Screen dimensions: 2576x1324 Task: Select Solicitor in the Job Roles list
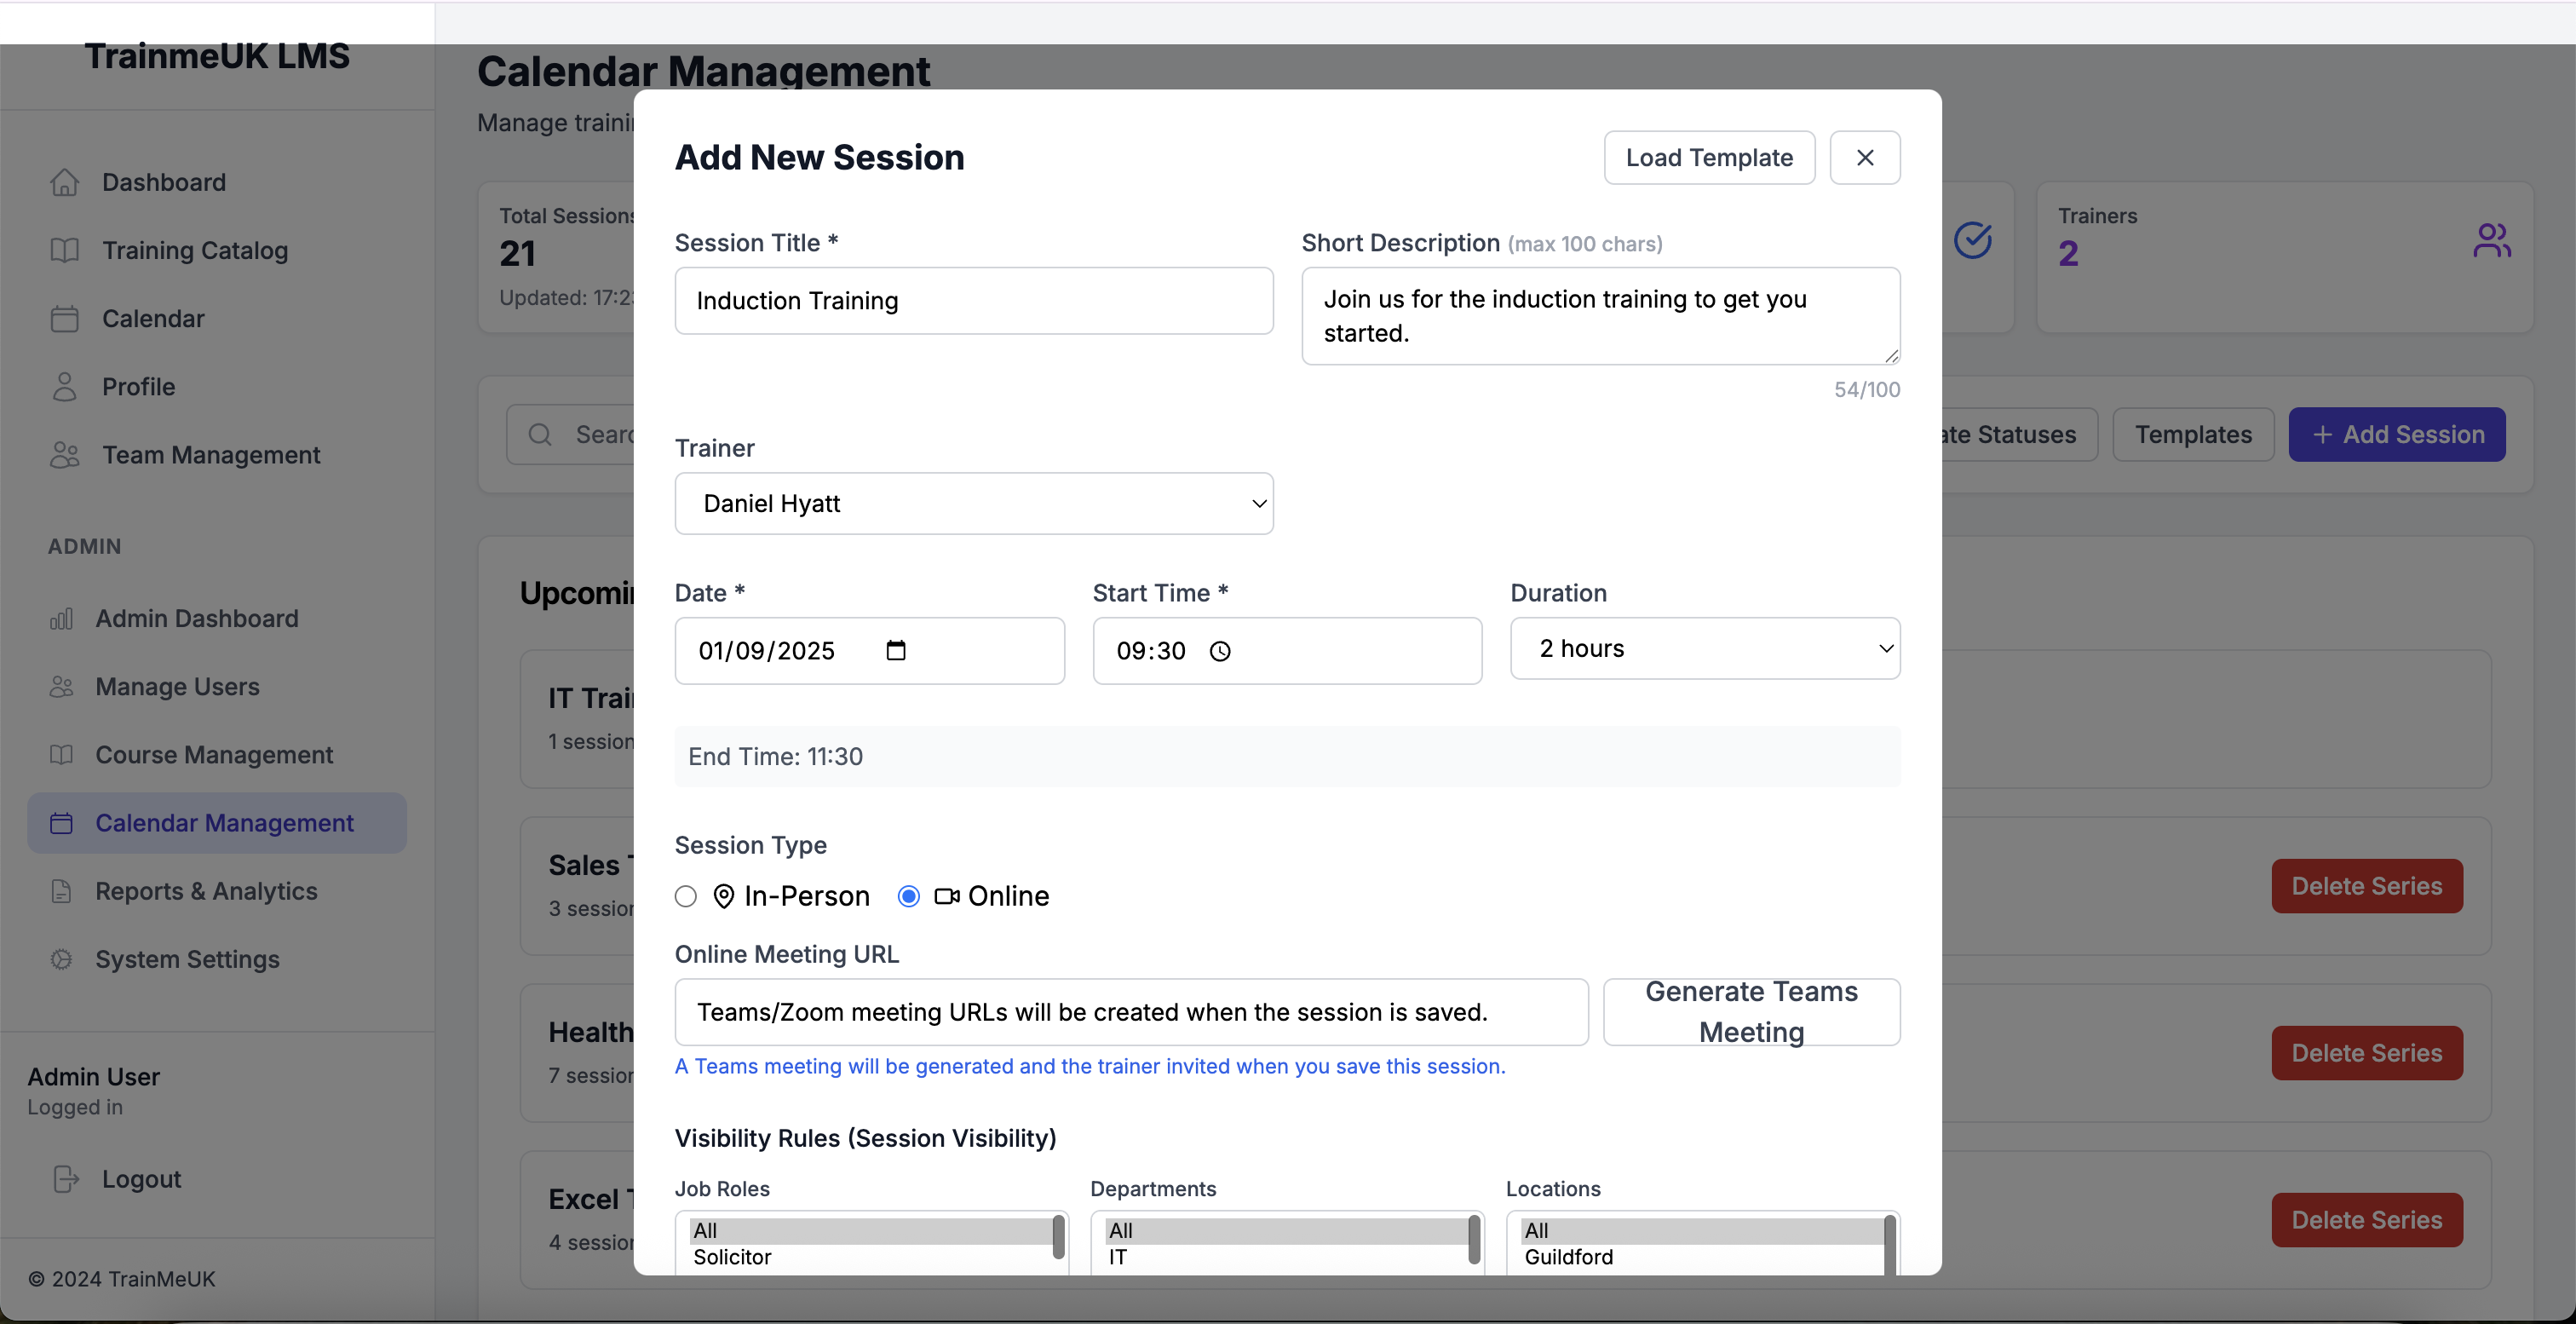click(869, 1257)
